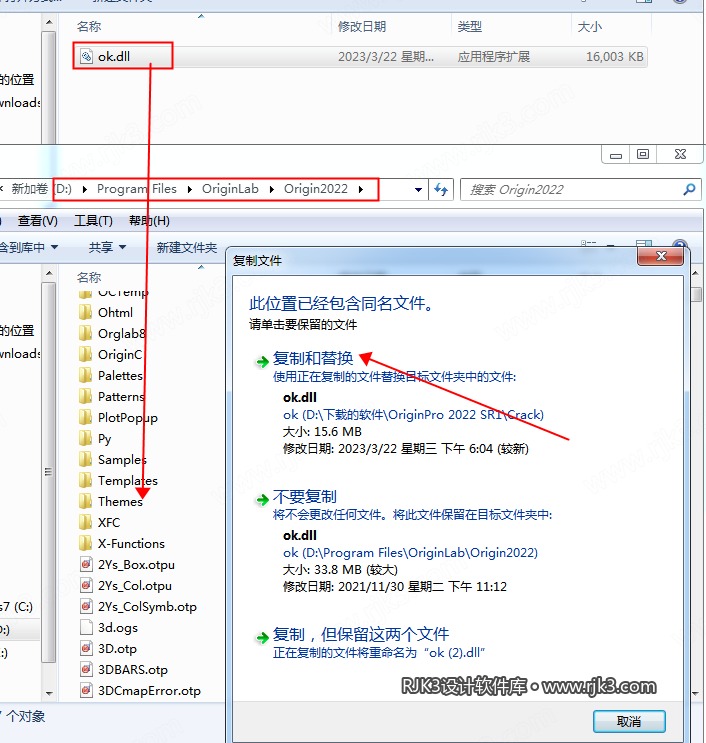Open the Patterns folder icon

[86, 396]
